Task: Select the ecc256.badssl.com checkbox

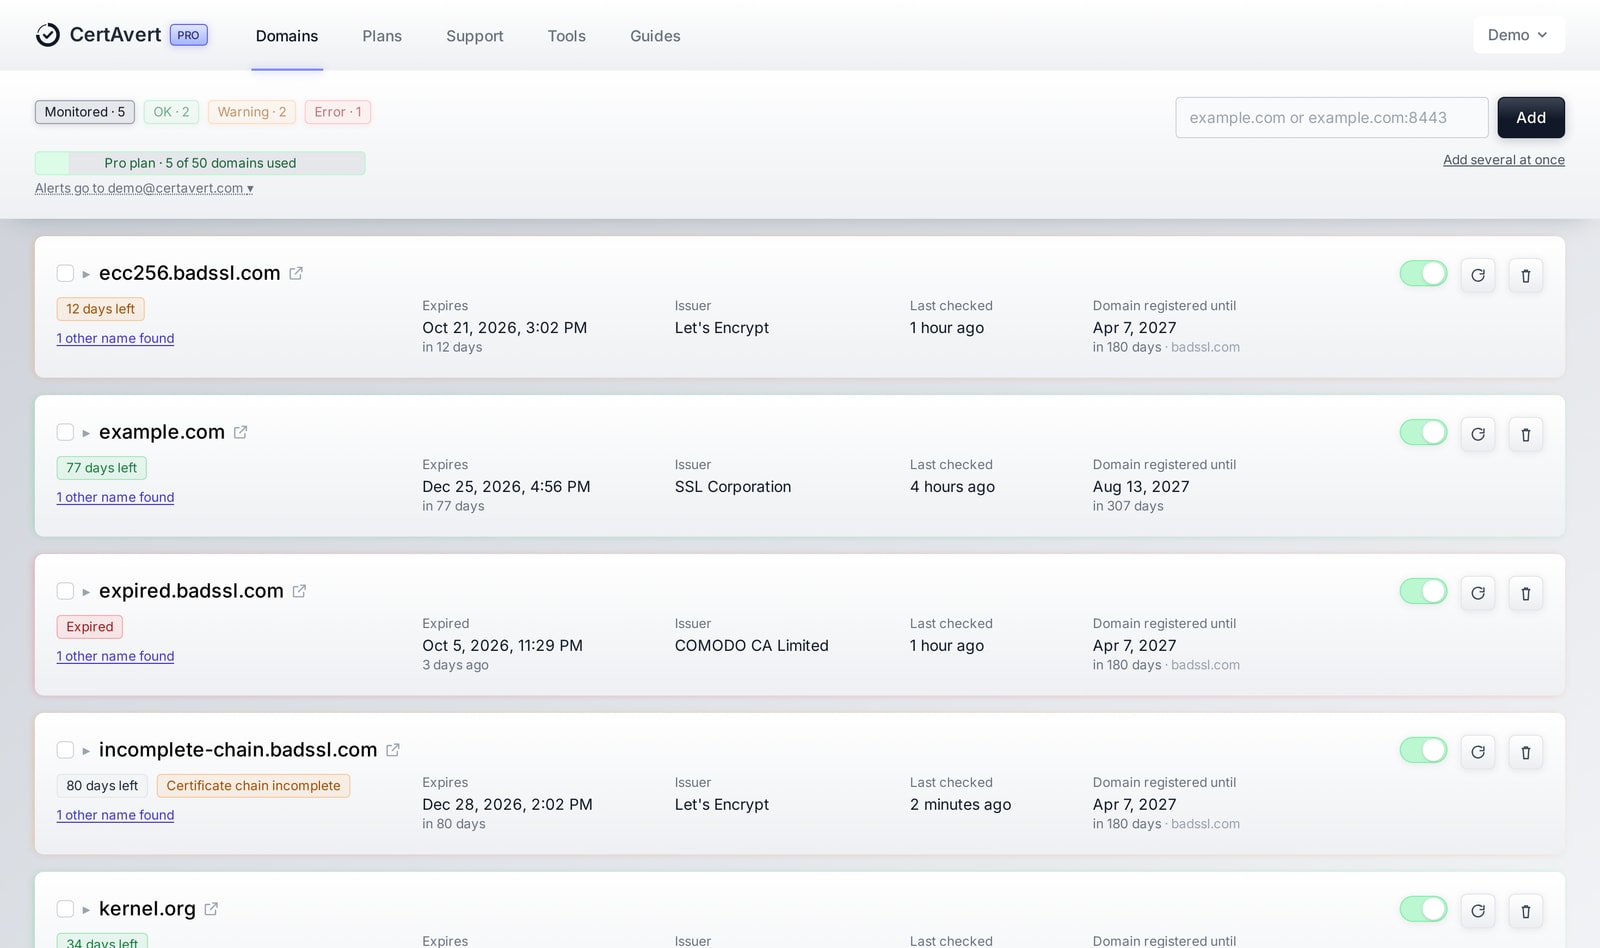Action: pyautogui.click(x=65, y=273)
